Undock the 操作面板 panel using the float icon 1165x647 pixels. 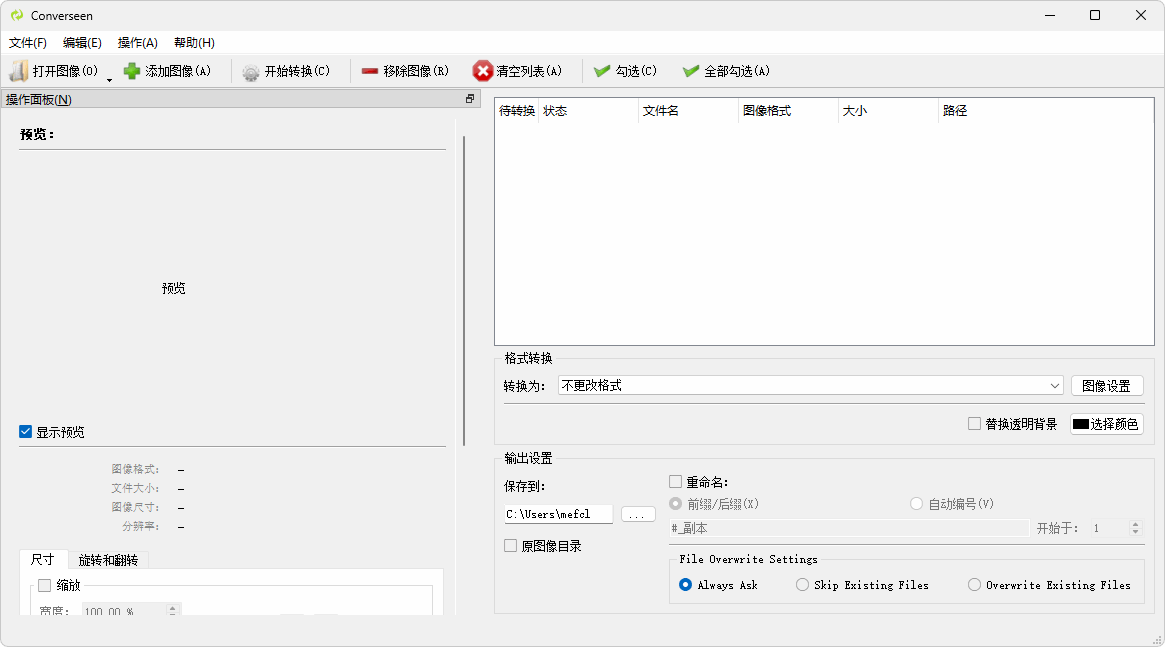470,99
